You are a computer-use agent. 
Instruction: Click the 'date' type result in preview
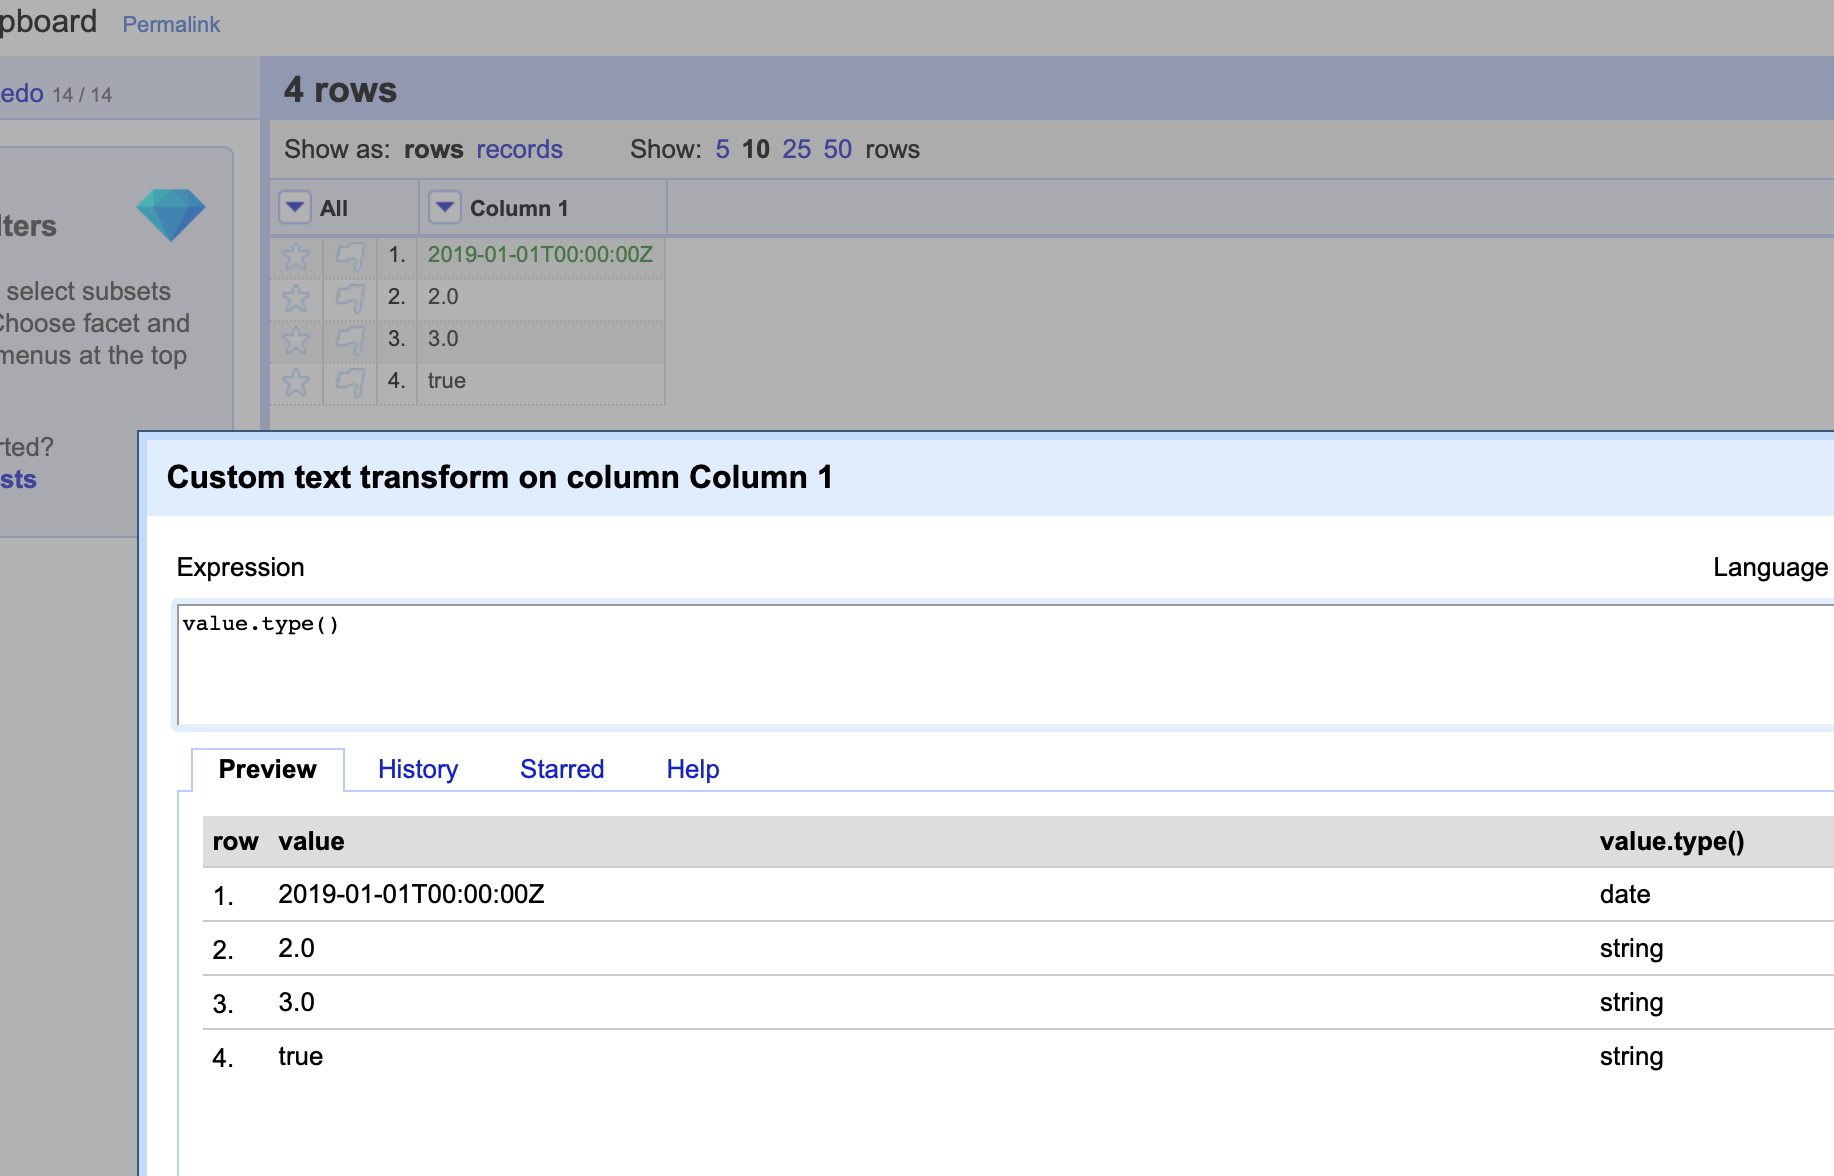pyautogui.click(x=1625, y=894)
